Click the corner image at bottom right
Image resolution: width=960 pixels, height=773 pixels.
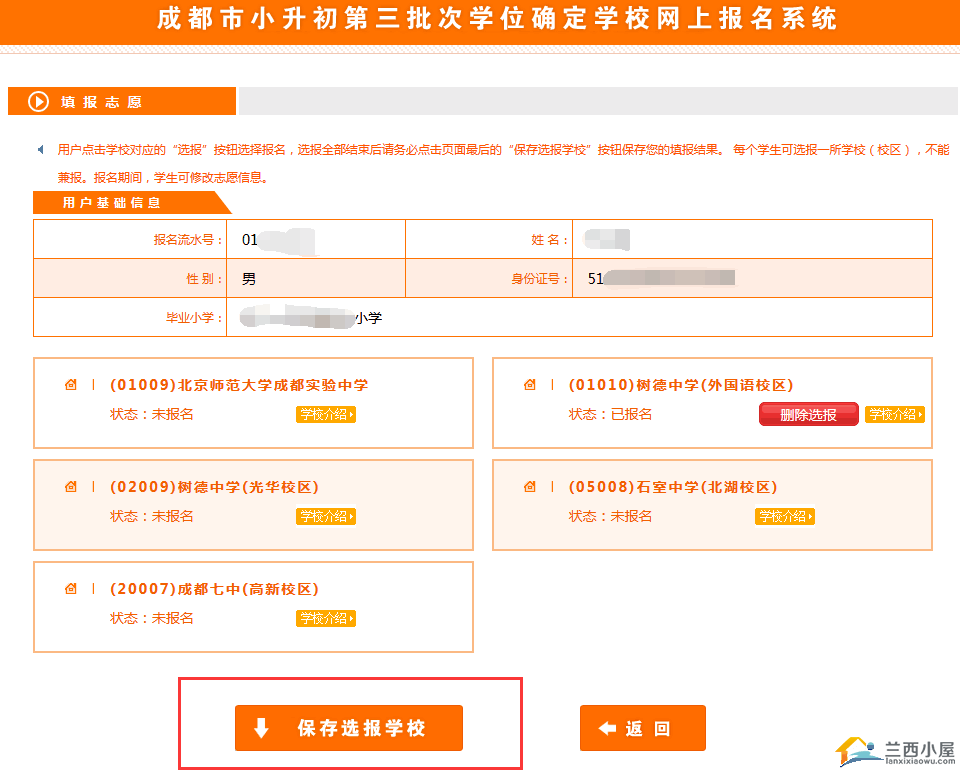click(x=894, y=754)
